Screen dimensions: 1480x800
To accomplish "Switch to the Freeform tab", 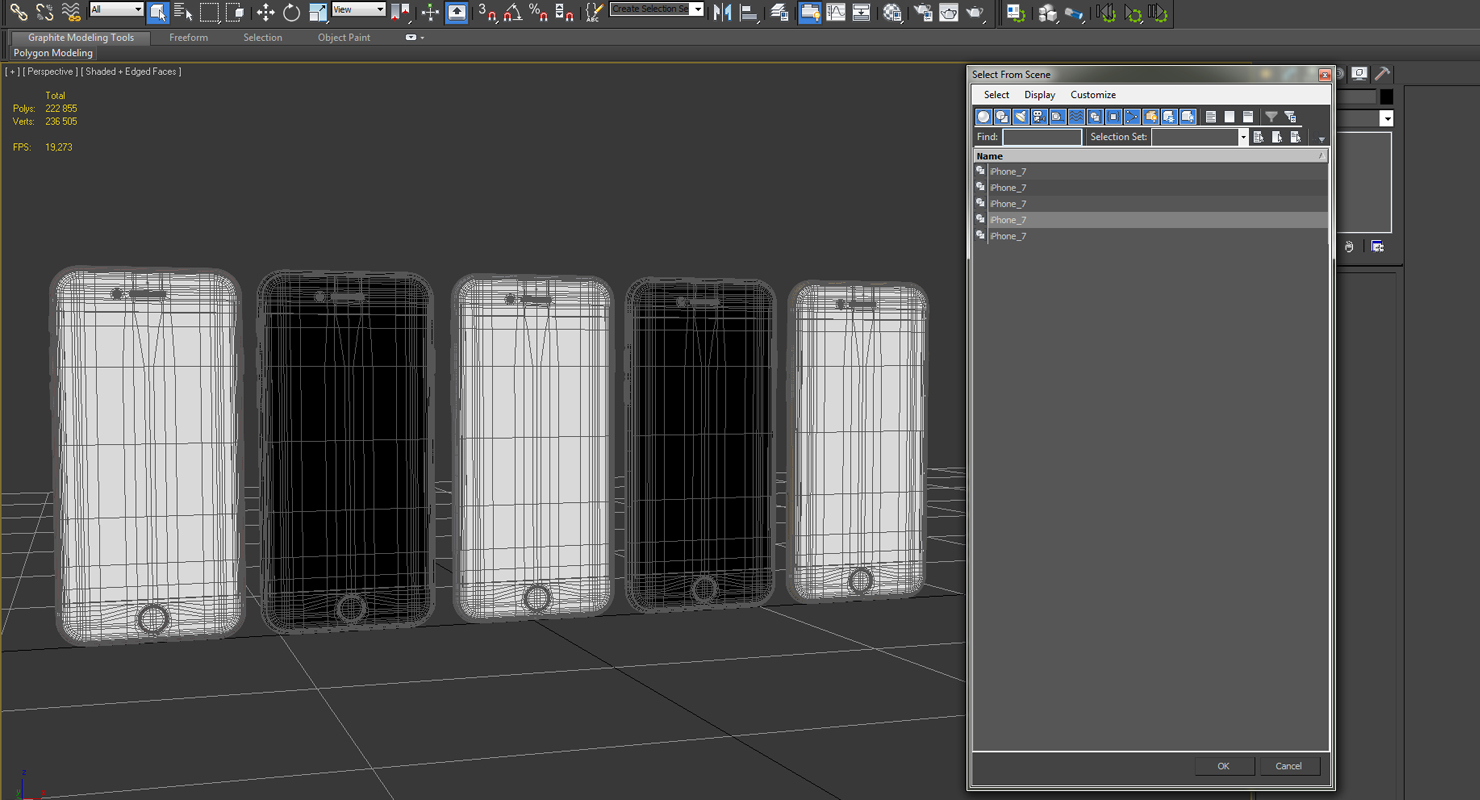I will [x=188, y=38].
